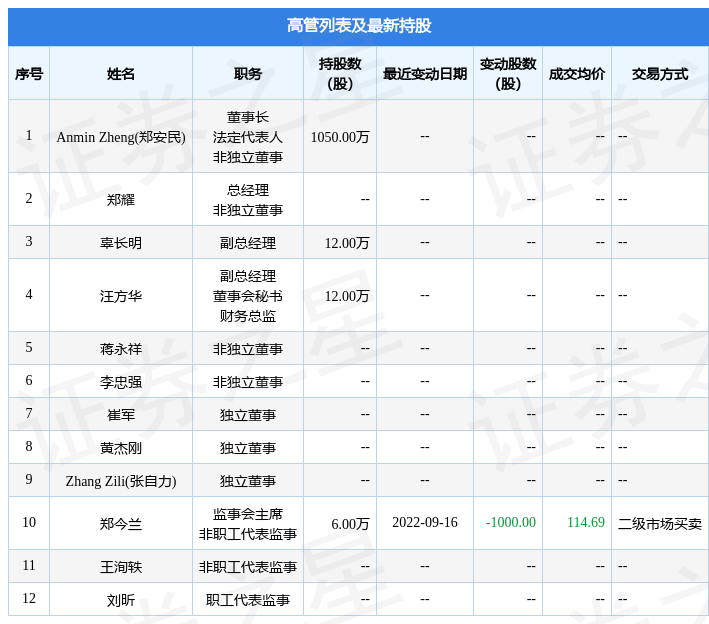Select the name 郑今兰

click(121, 524)
